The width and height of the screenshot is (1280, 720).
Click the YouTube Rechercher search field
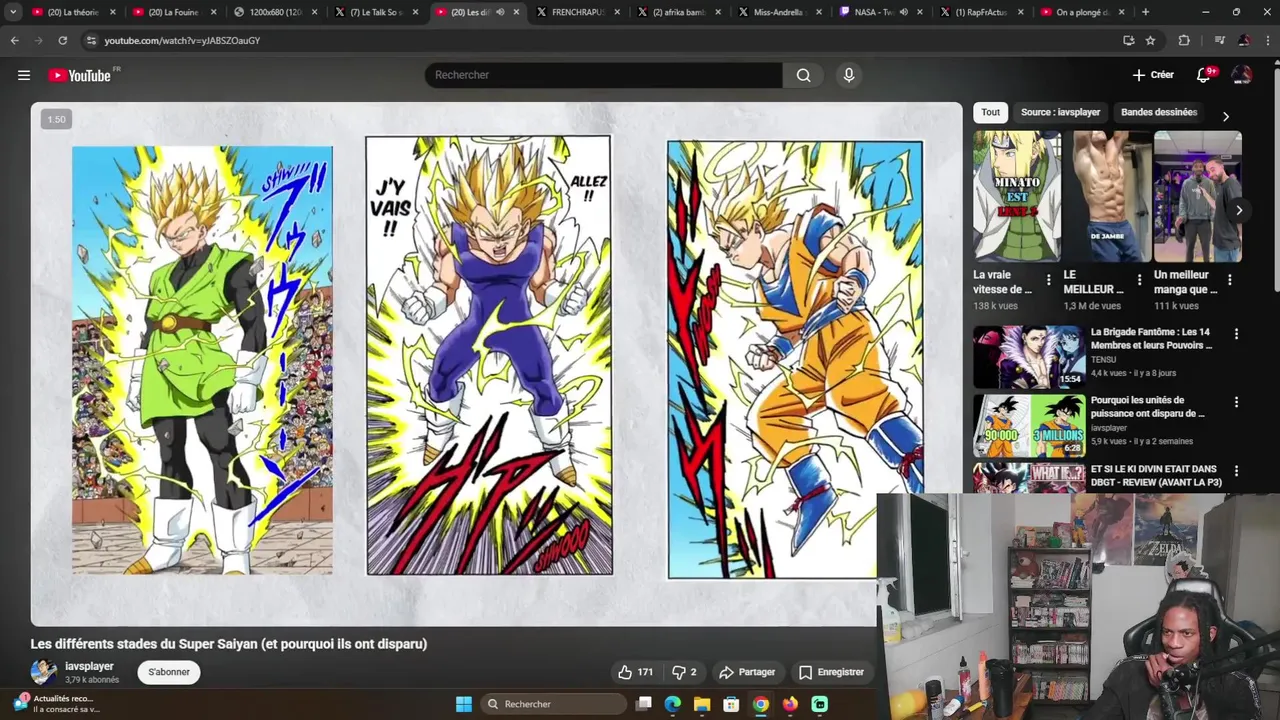click(x=604, y=75)
